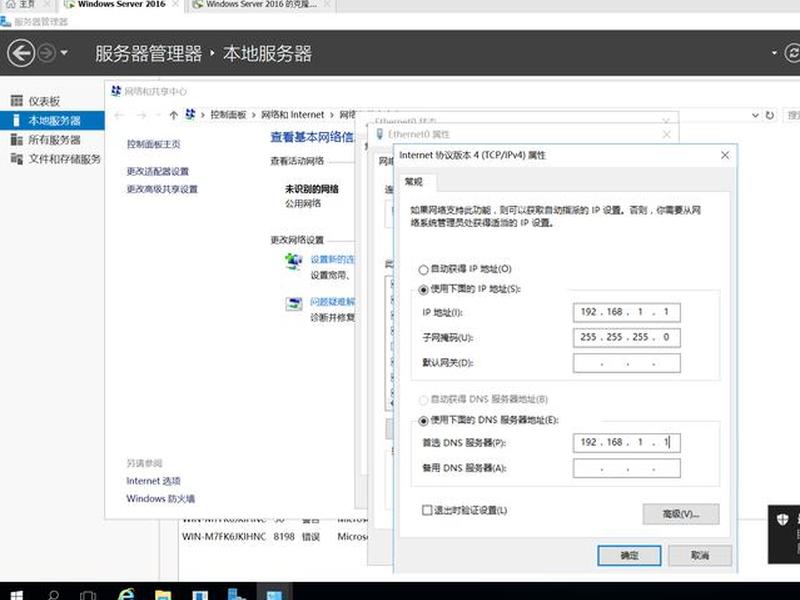Viewport: 800px width, 600px height.
Task: Switch to the Windows Server 2016 的克隆 tab
Action: click(261, 5)
